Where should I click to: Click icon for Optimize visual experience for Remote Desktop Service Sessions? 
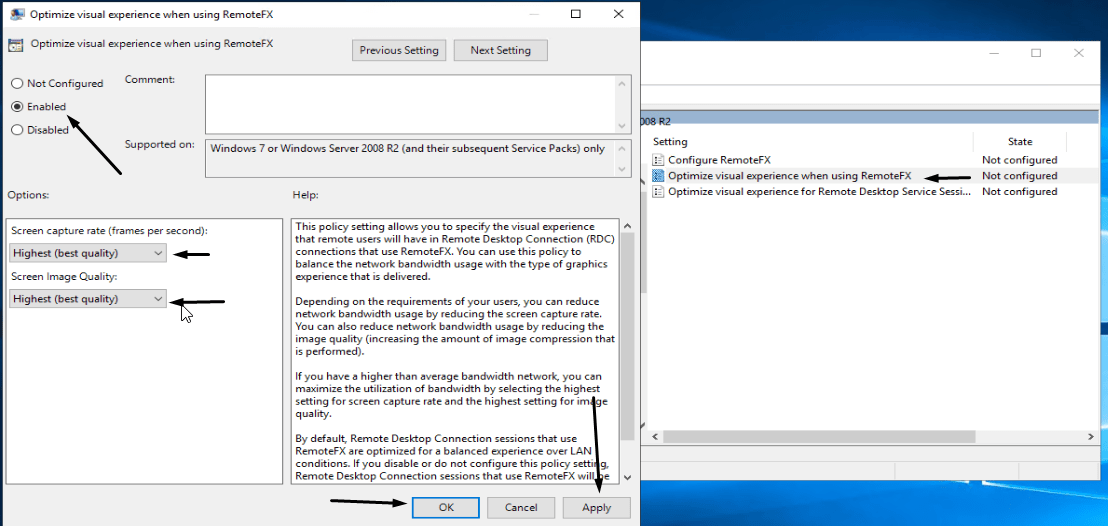click(658, 192)
